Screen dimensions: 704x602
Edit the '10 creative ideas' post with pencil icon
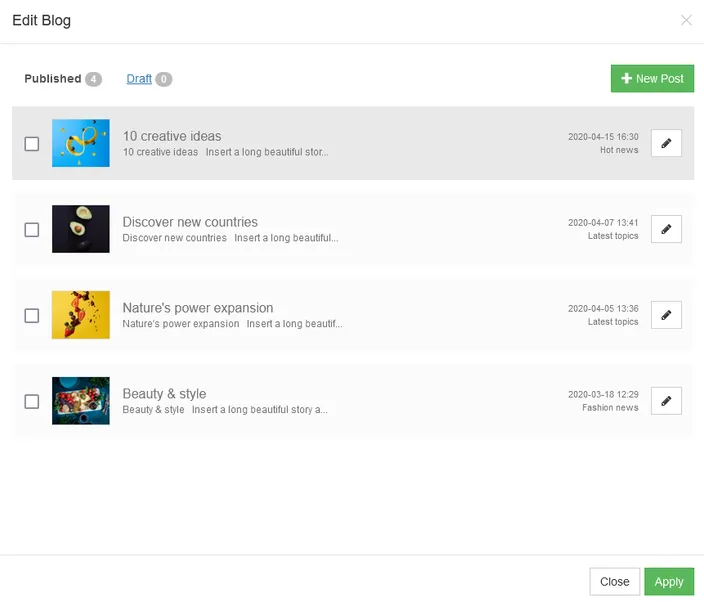coord(666,143)
